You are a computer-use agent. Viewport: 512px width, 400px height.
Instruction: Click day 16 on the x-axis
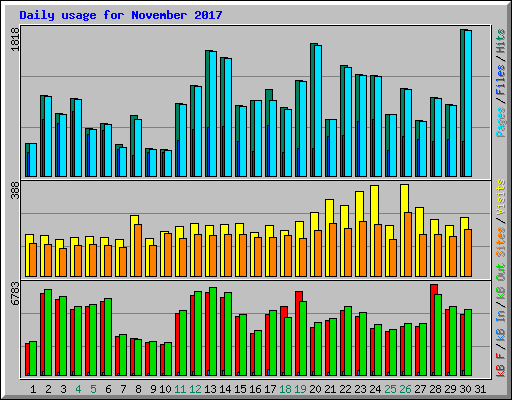coord(255,389)
